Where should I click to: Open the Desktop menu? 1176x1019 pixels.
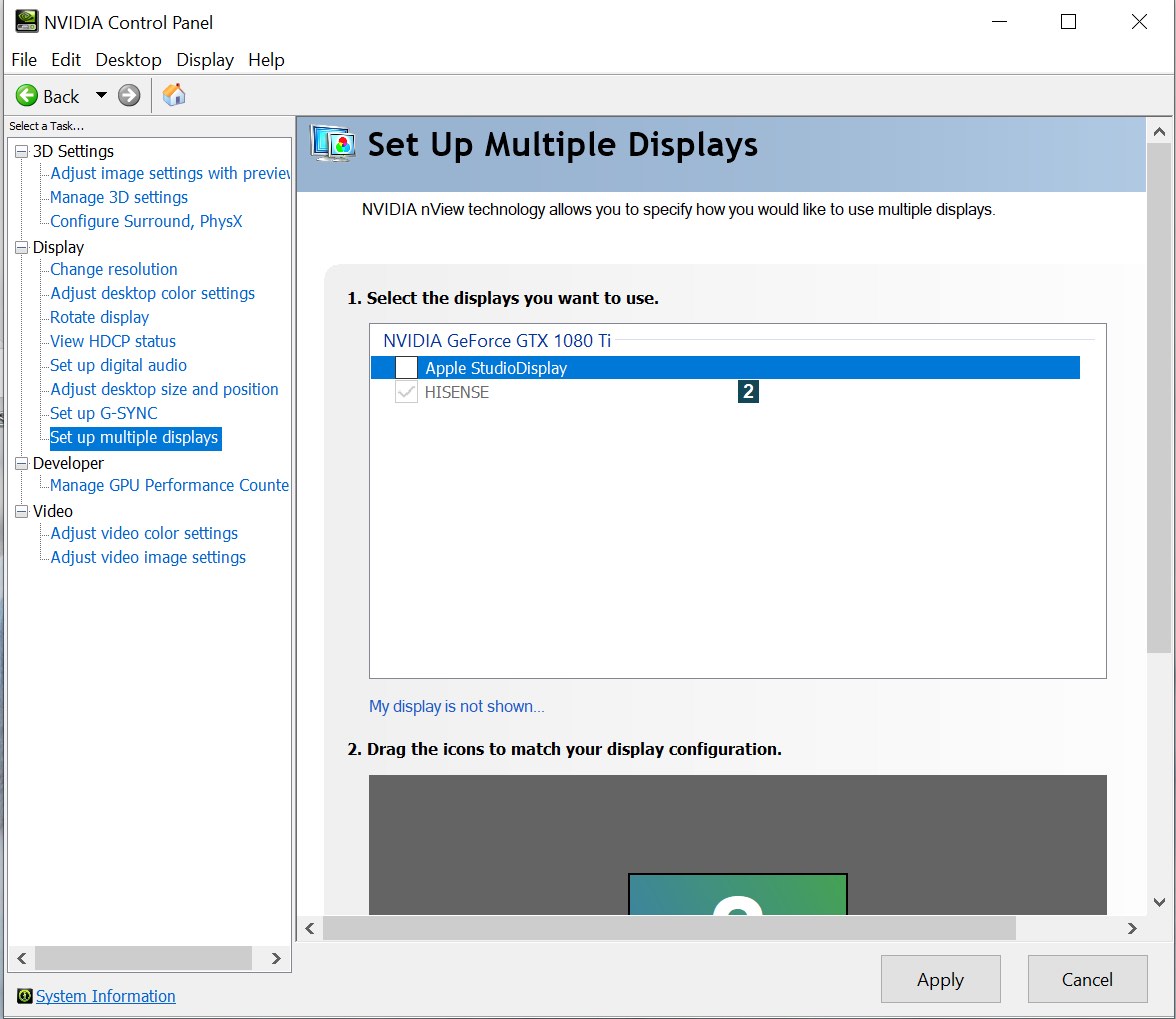coord(128,60)
